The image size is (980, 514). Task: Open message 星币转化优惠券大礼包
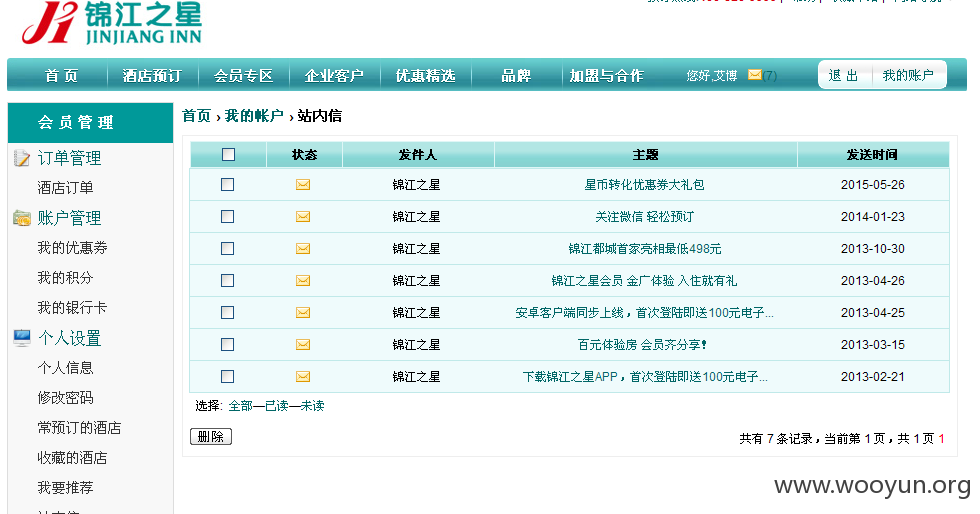point(644,184)
